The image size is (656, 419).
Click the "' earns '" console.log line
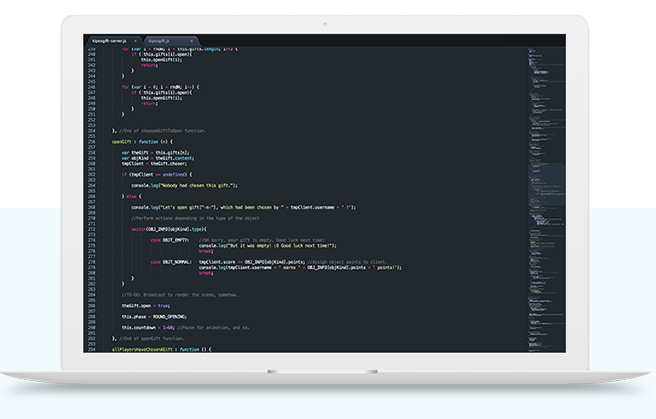(x=300, y=267)
